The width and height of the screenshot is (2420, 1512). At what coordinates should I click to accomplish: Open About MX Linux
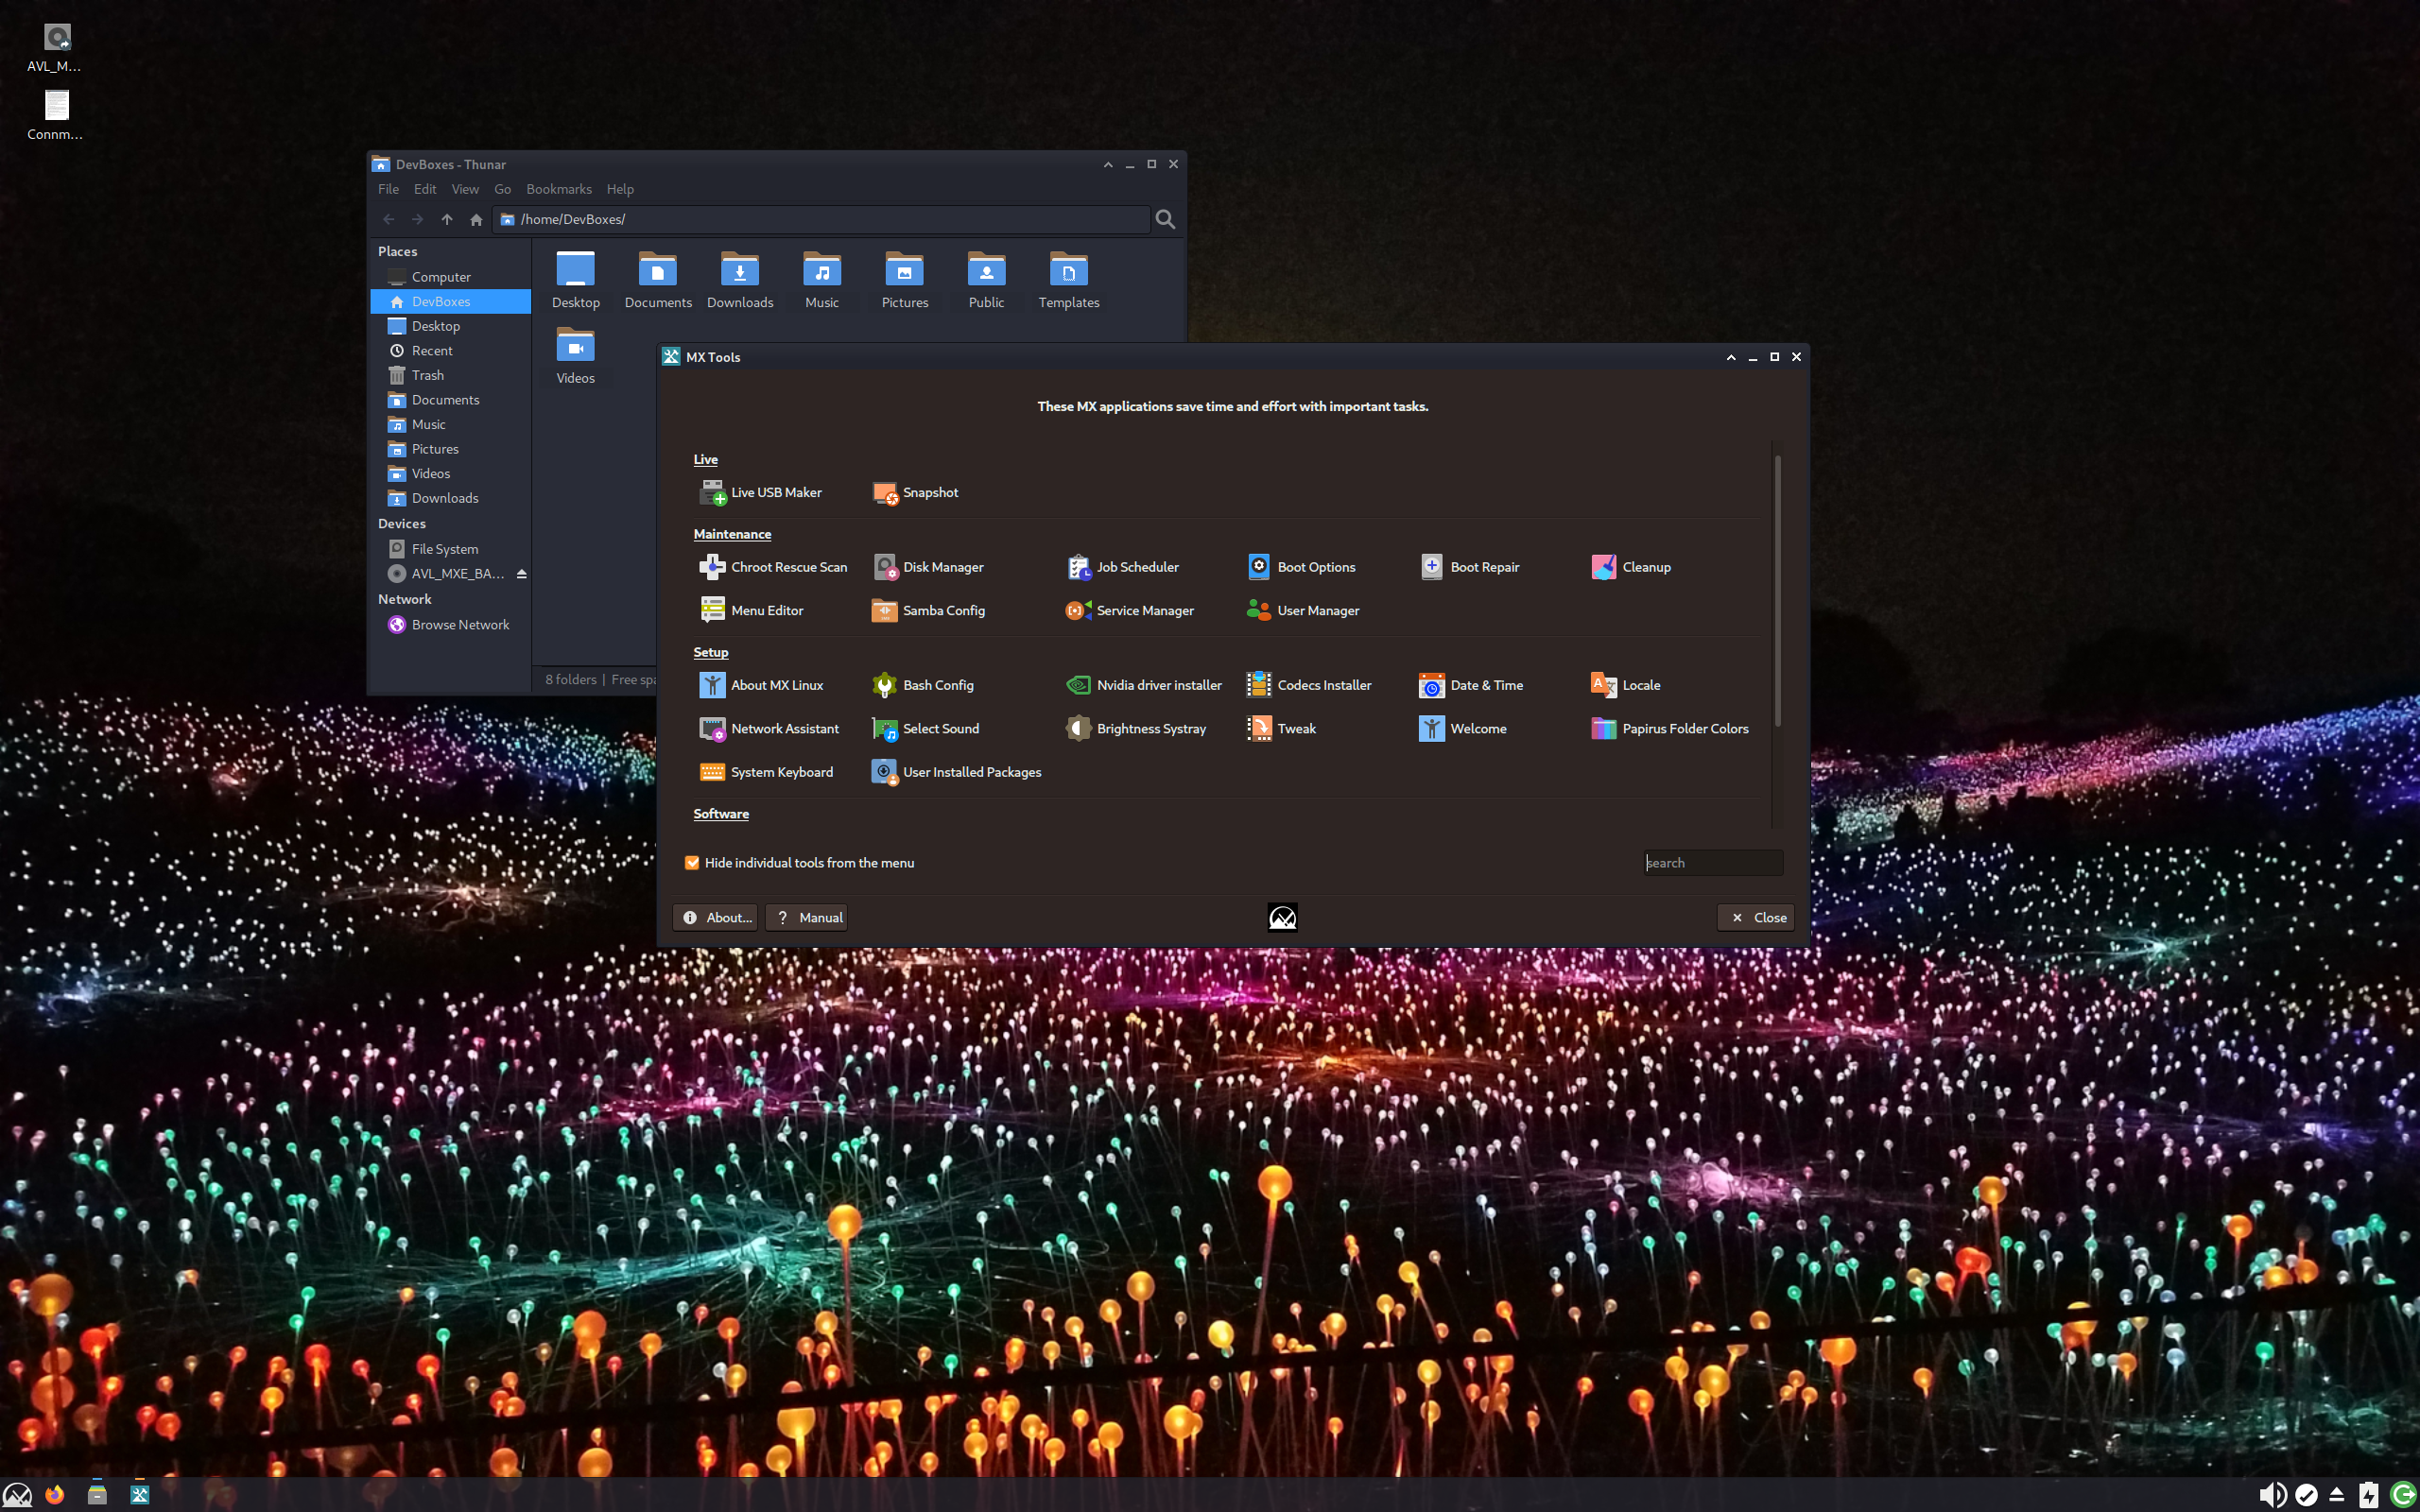761,685
